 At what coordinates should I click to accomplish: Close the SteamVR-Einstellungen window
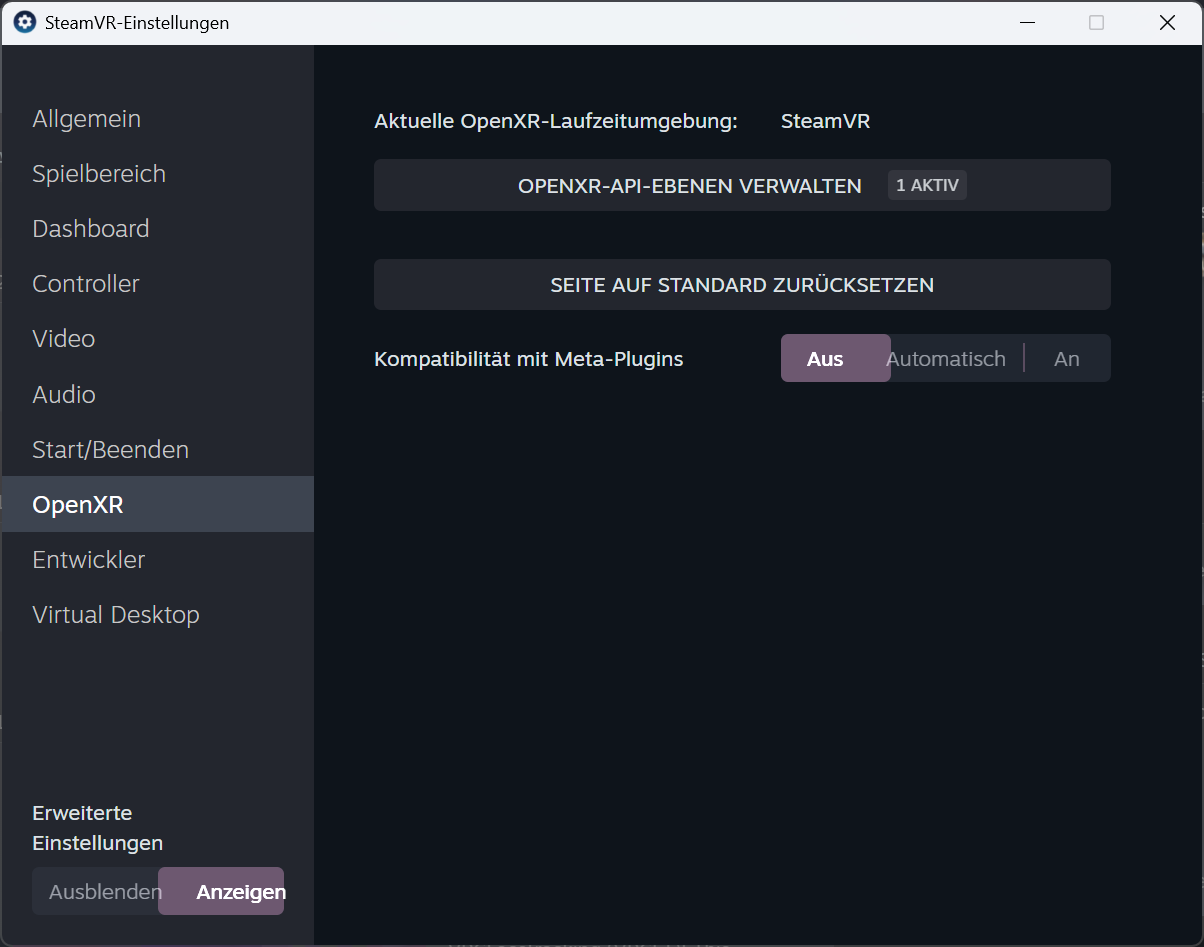(x=1167, y=22)
